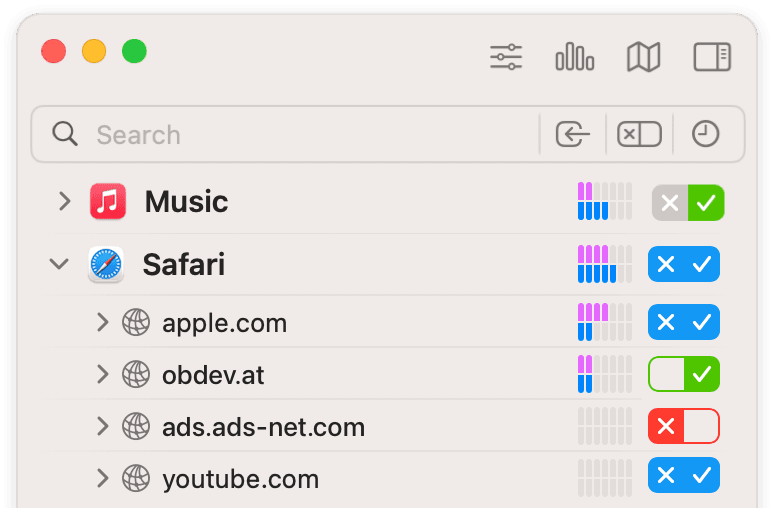This screenshot has height=508, width=774.
Task: Toggle the allow/deny switch for obdev.at
Action: pos(684,374)
